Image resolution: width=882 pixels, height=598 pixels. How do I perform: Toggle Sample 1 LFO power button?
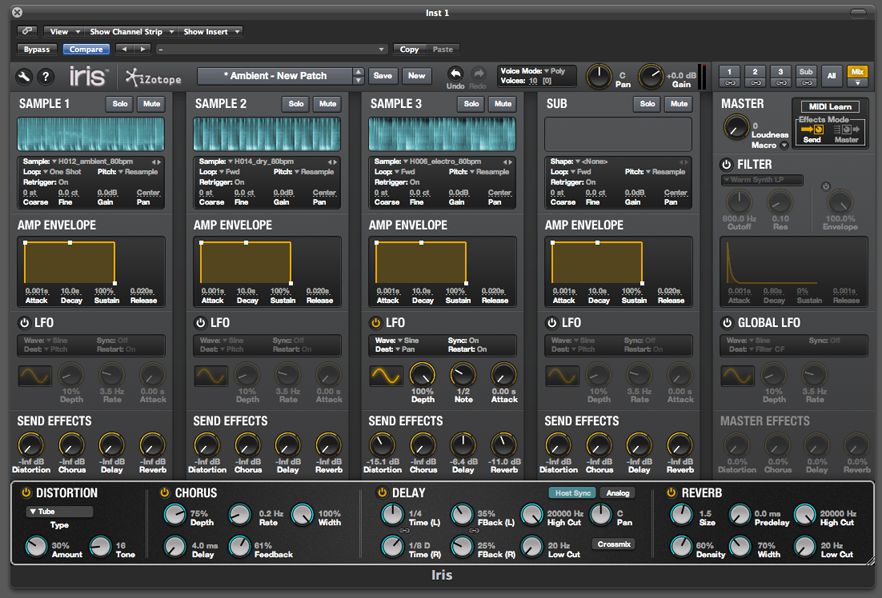24,323
